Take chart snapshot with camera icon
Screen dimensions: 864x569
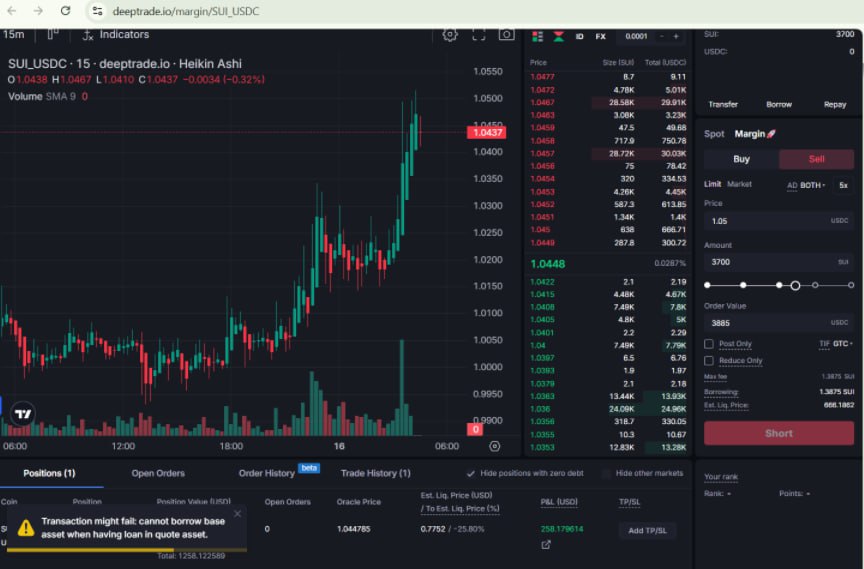(x=506, y=35)
